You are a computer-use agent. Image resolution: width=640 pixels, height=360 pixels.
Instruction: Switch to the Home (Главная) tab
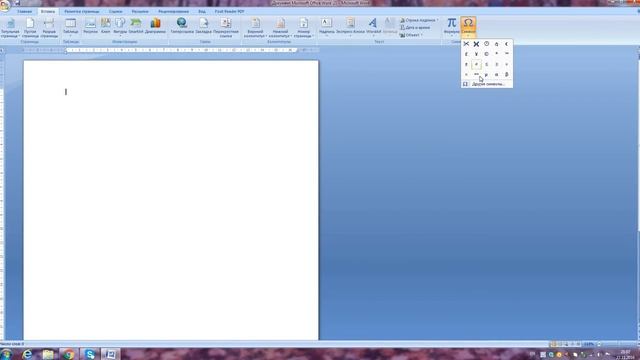click(24, 11)
